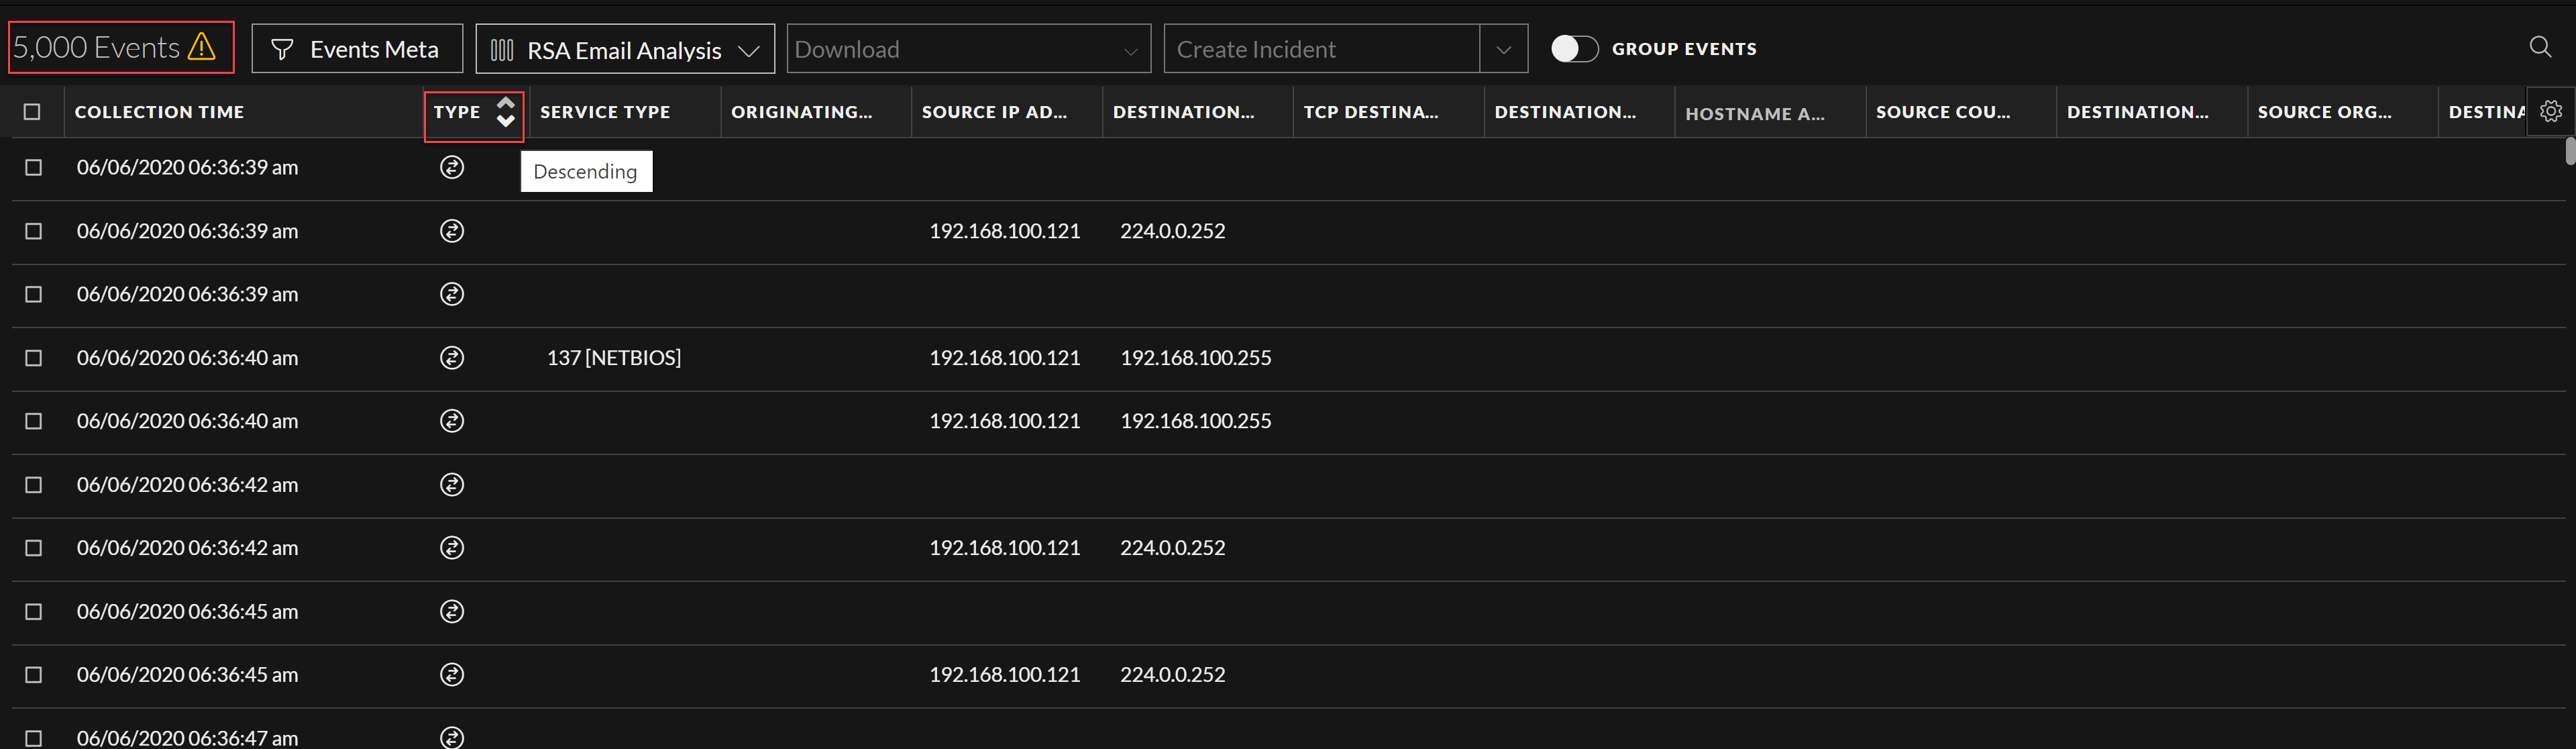The height and width of the screenshot is (749, 2576).
Task: Click the Create Incident button
Action: tap(1320, 49)
